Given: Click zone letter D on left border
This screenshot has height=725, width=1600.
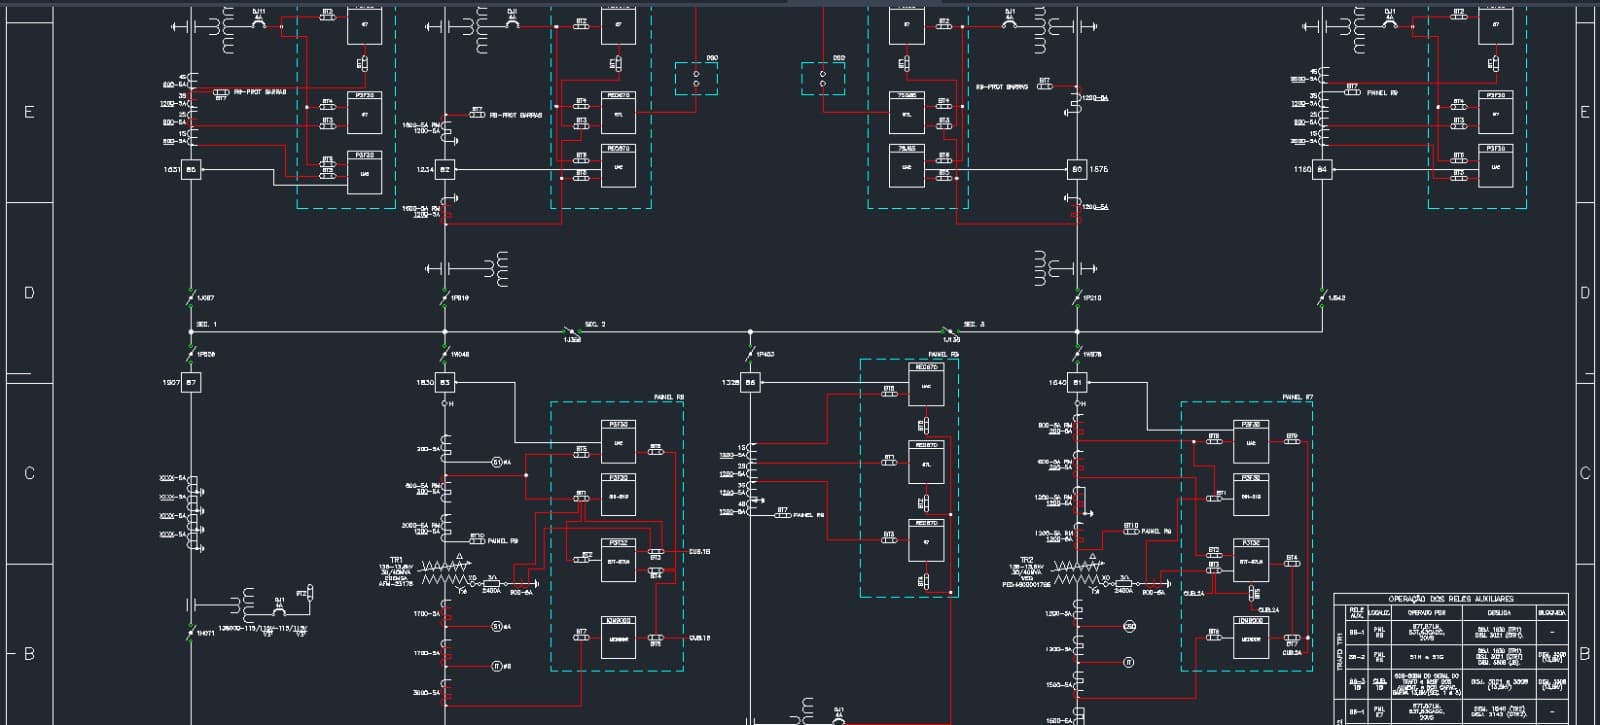Looking at the screenshot, I should pyautogui.click(x=29, y=293).
